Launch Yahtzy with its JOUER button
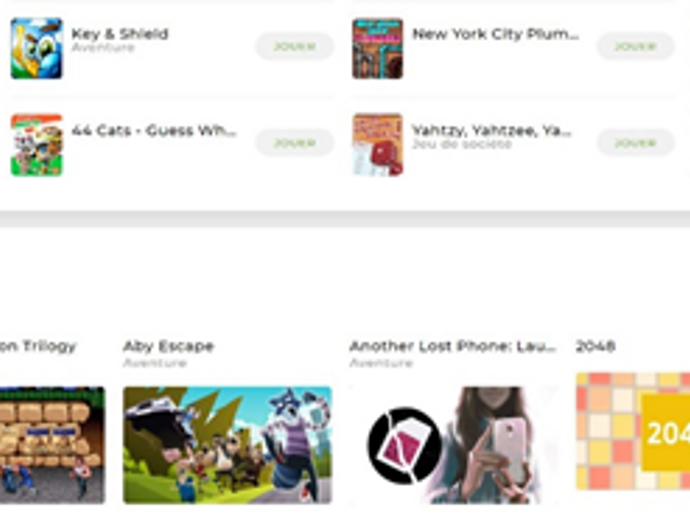690x518 pixels. click(x=635, y=143)
